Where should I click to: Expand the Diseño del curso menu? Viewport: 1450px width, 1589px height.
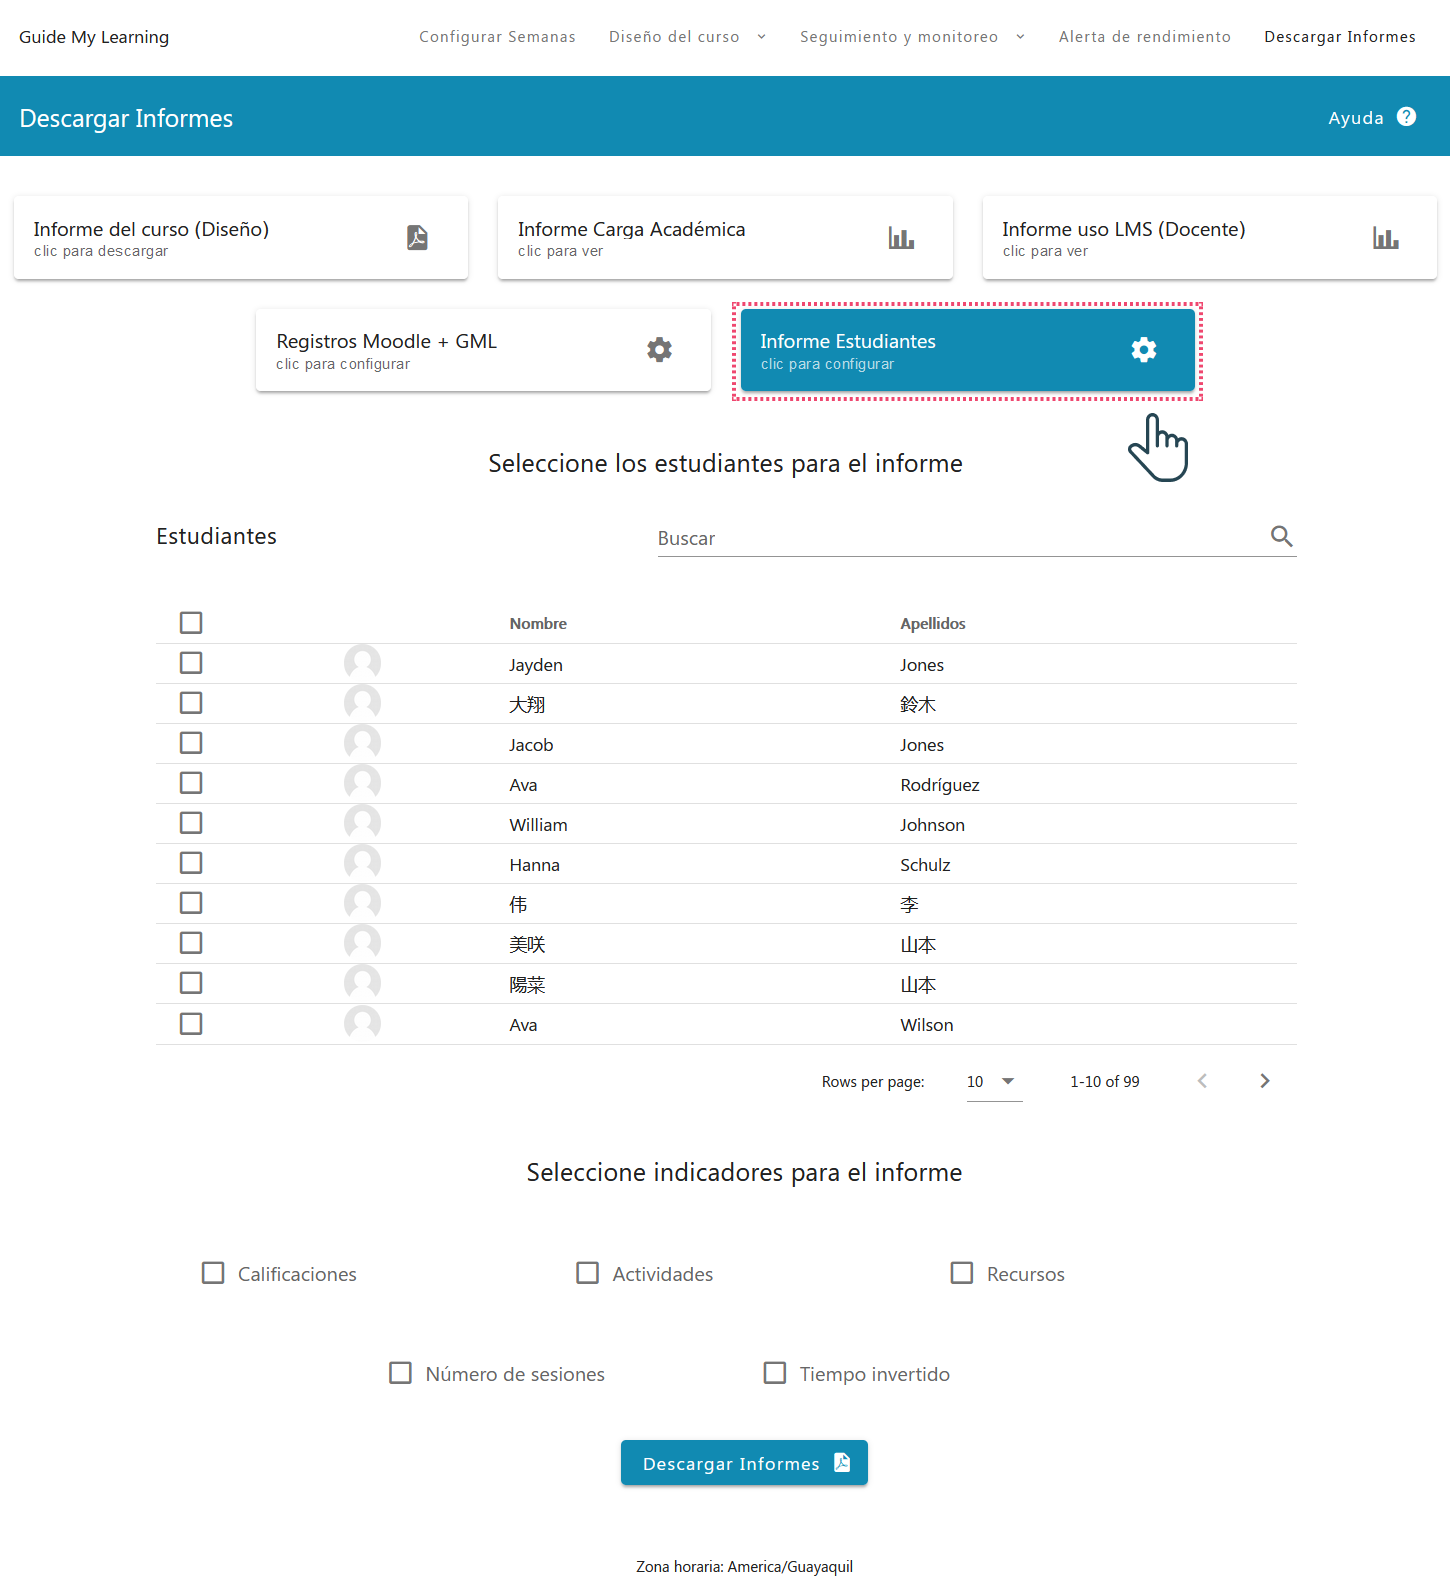pos(688,37)
